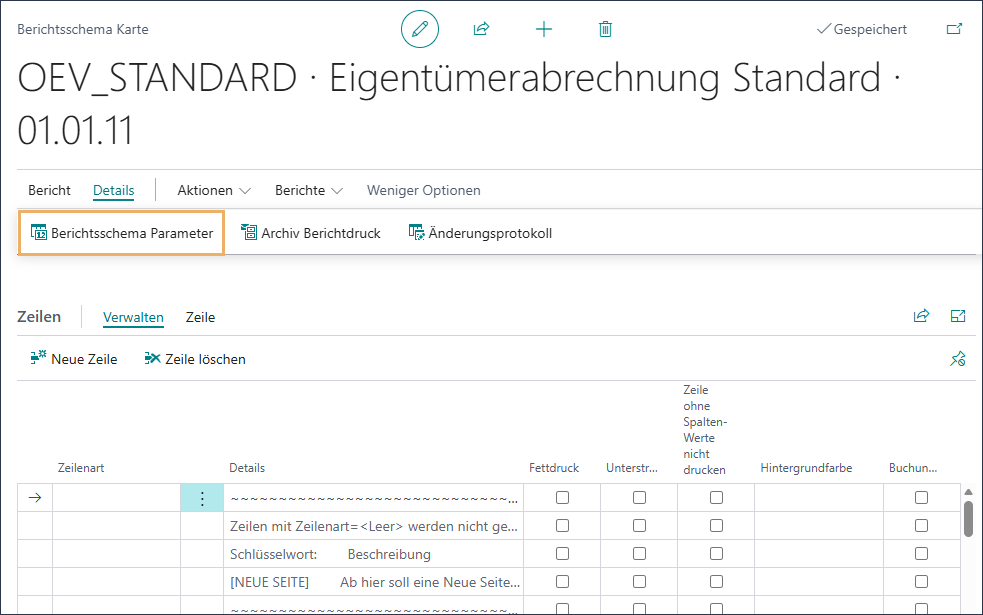Check Buchun… checkbox in NEUE SEITE row
983x615 pixels.
pyautogui.click(x=921, y=582)
